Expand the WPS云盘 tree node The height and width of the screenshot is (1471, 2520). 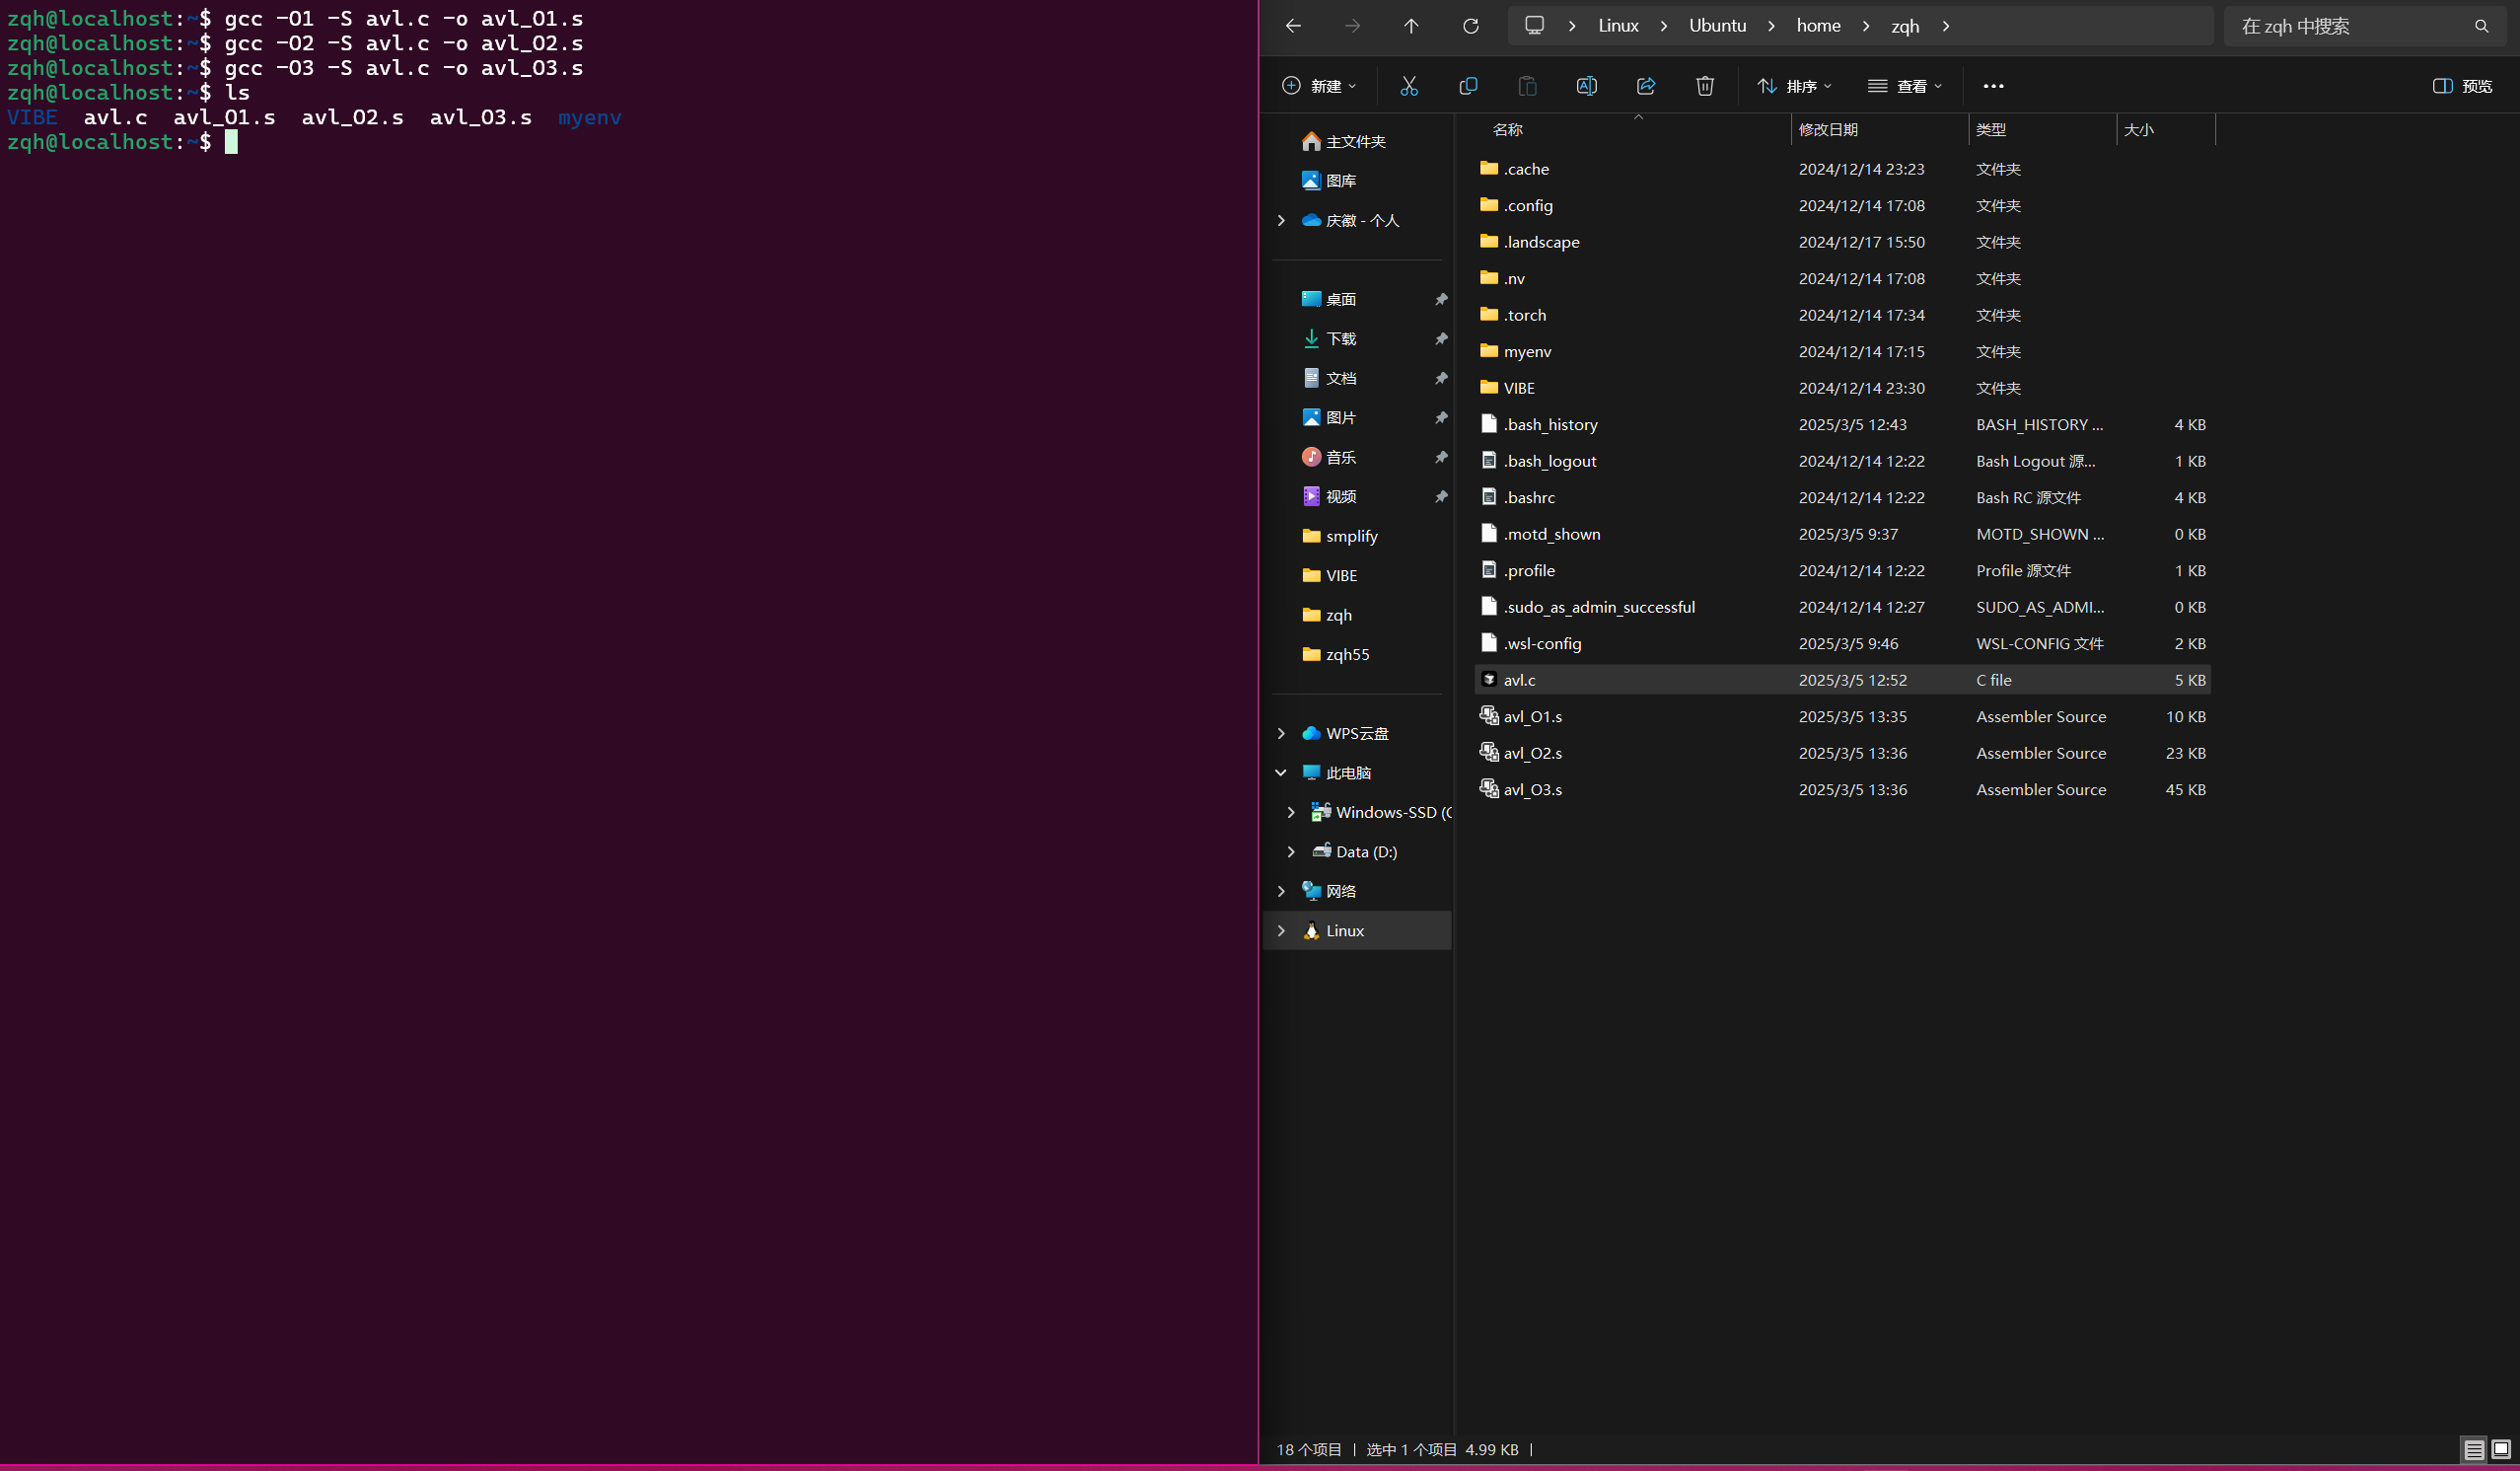(x=1281, y=733)
